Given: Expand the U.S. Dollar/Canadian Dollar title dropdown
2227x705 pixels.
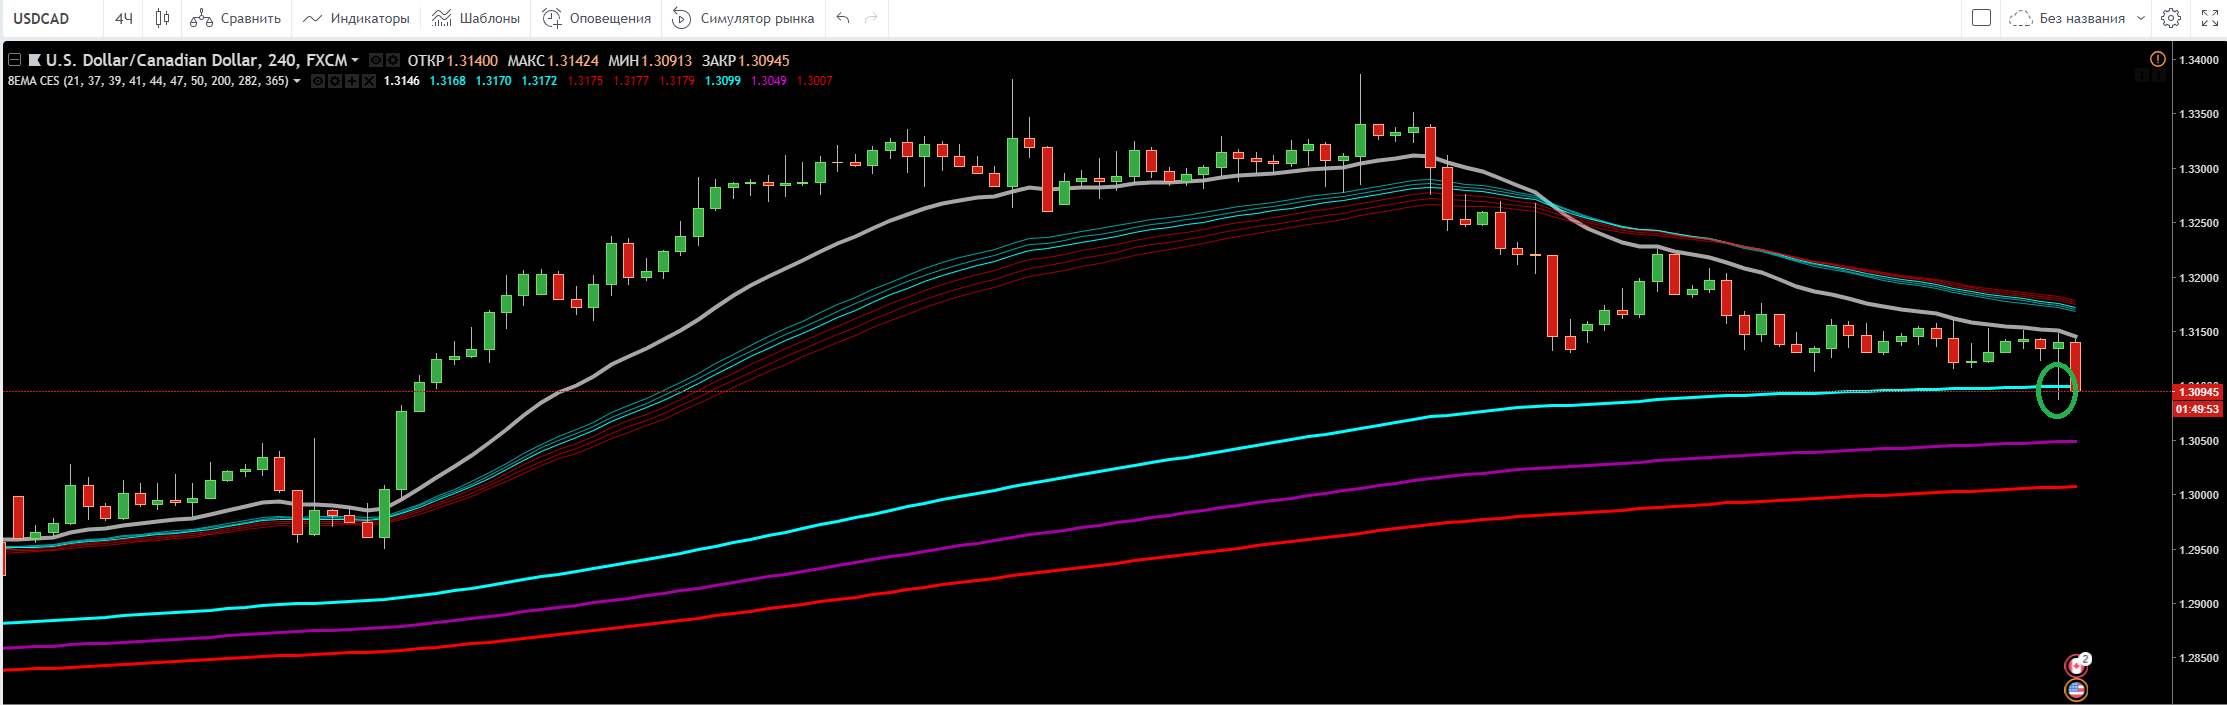Looking at the screenshot, I should tap(355, 61).
